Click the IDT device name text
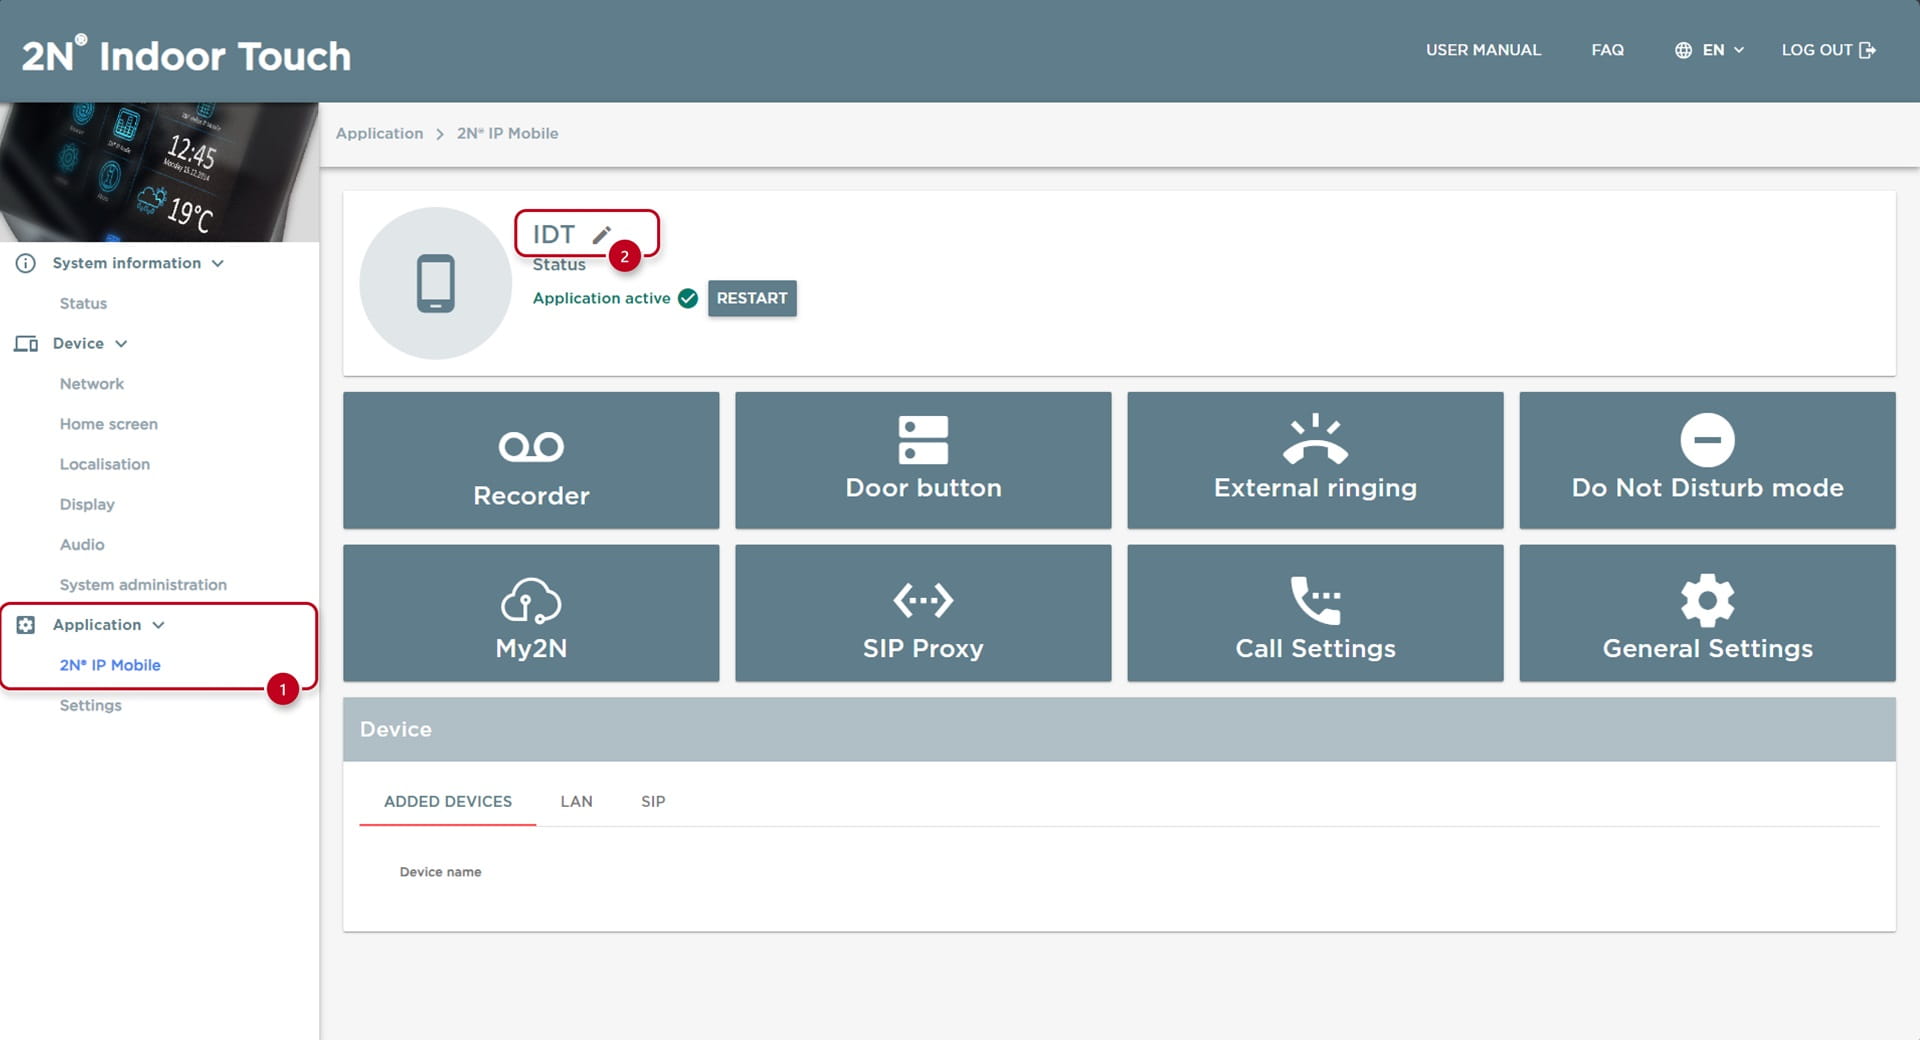This screenshot has height=1040, width=1920. pyautogui.click(x=554, y=235)
